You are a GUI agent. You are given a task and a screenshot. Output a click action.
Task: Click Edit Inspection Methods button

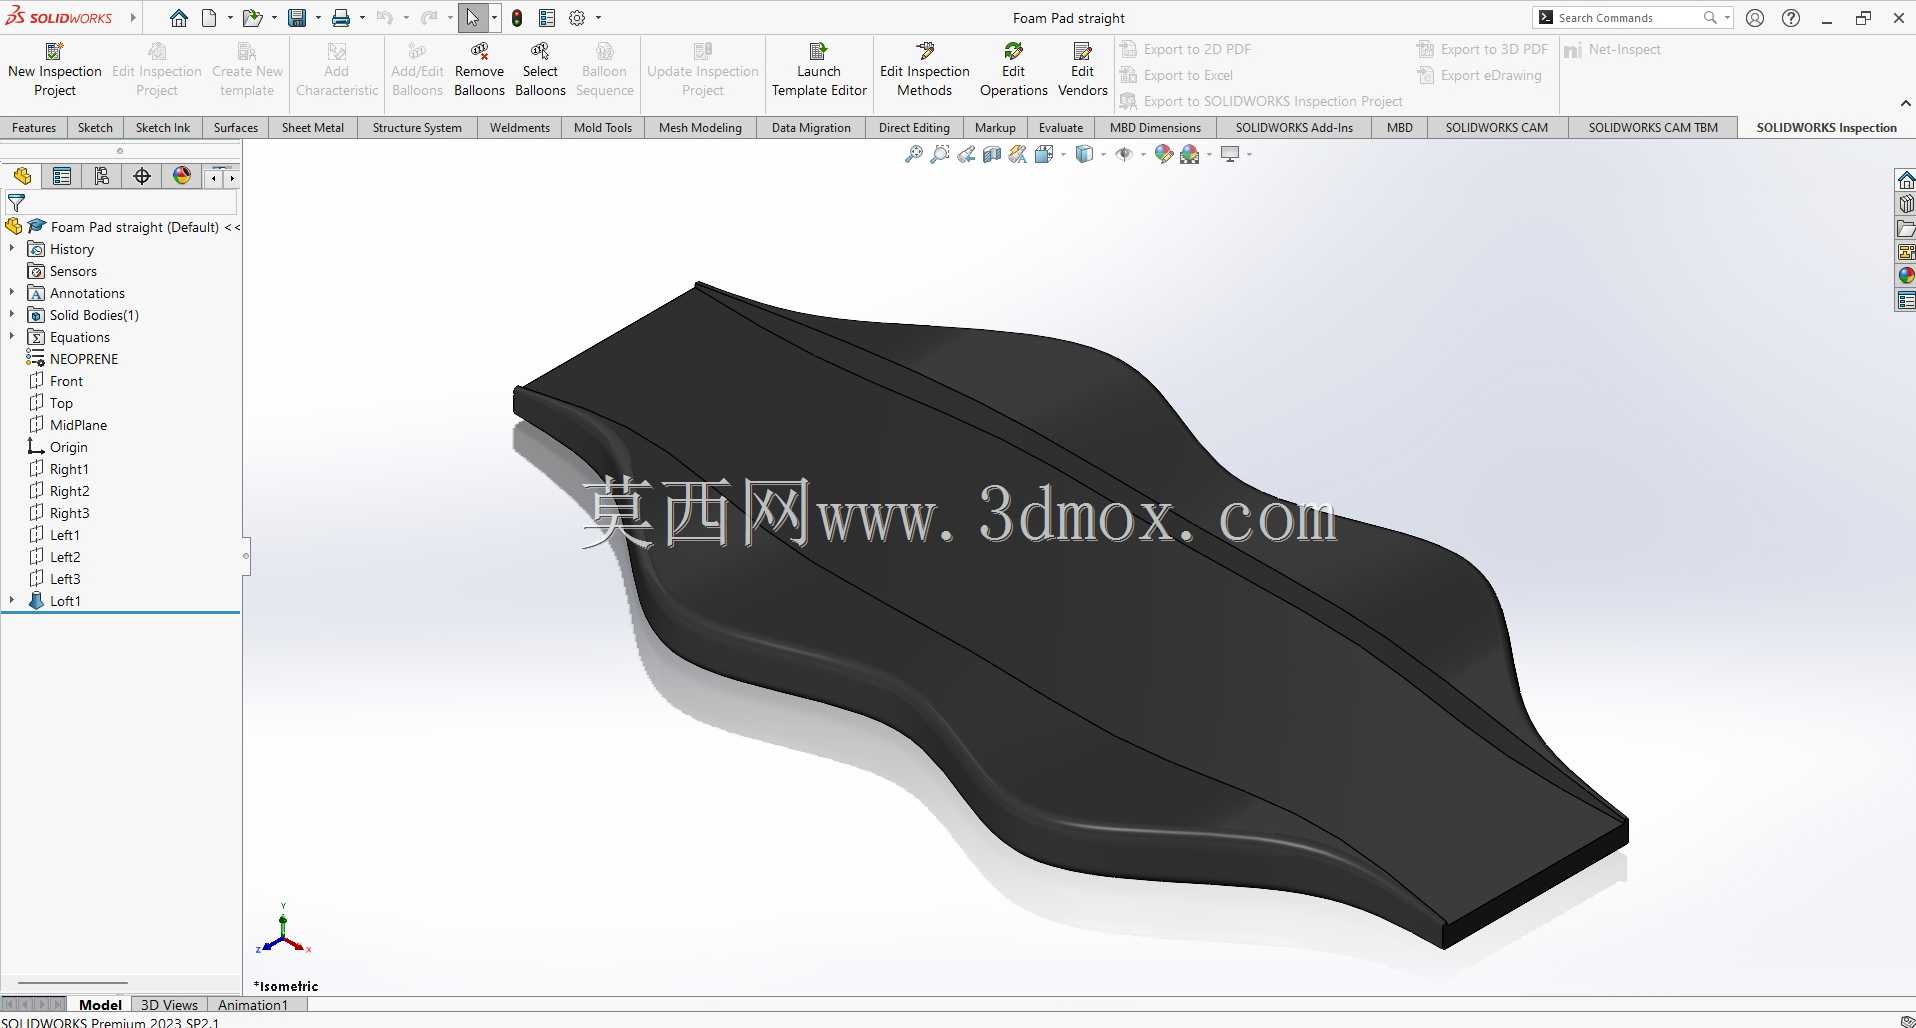pos(925,69)
